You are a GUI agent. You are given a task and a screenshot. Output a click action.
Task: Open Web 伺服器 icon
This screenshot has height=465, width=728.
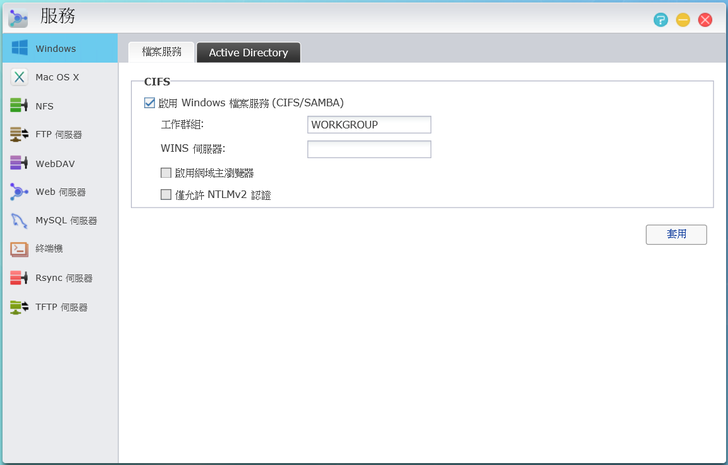[x=19, y=192]
